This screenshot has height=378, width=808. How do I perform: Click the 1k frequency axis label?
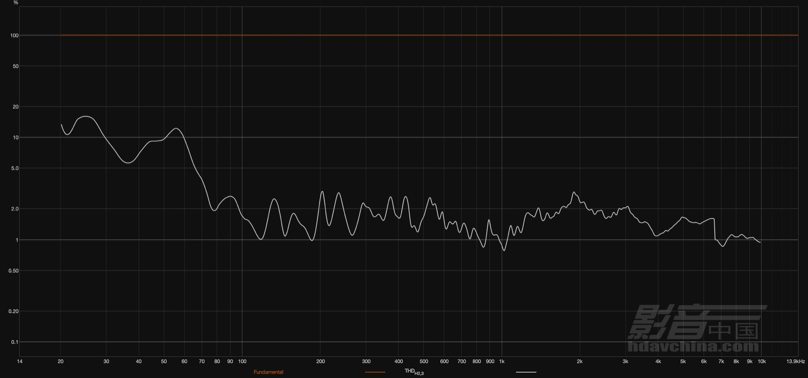[x=502, y=362]
